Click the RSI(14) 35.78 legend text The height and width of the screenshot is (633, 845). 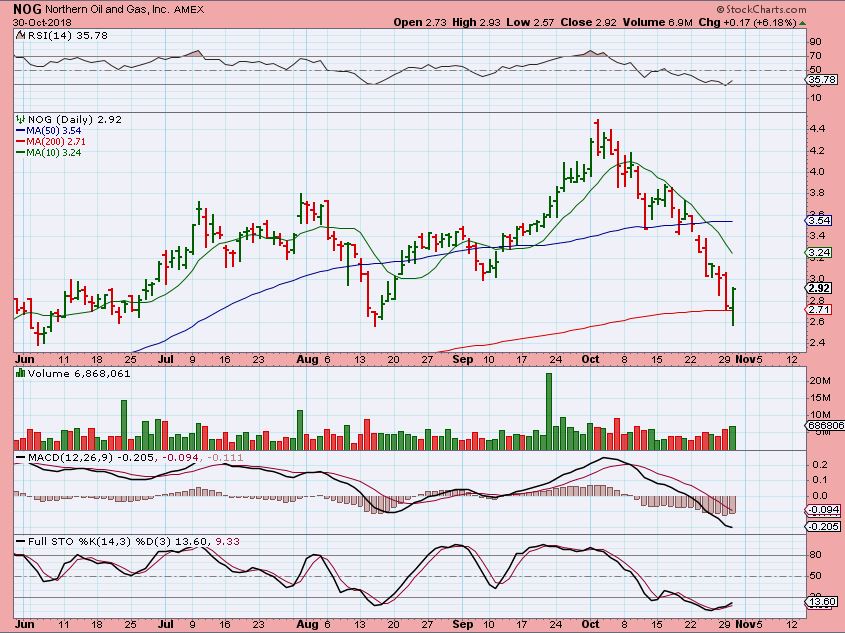(67, 36)
